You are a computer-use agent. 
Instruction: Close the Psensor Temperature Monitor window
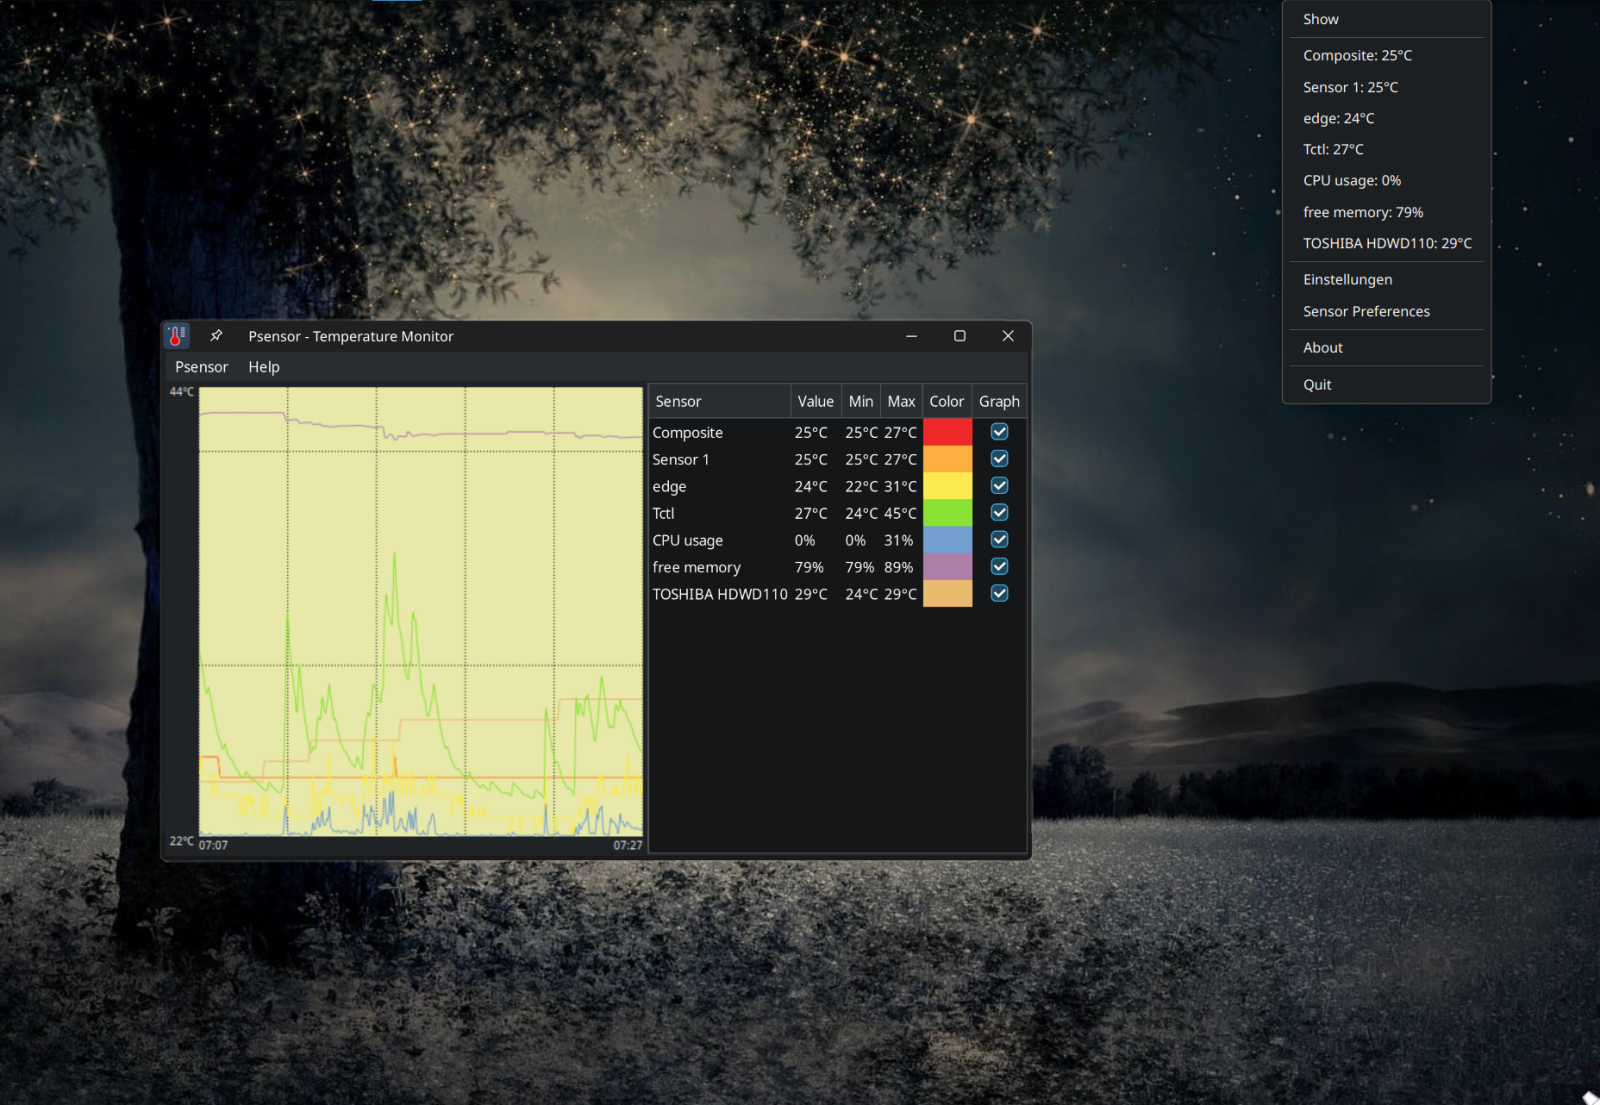pos(1007,336)
